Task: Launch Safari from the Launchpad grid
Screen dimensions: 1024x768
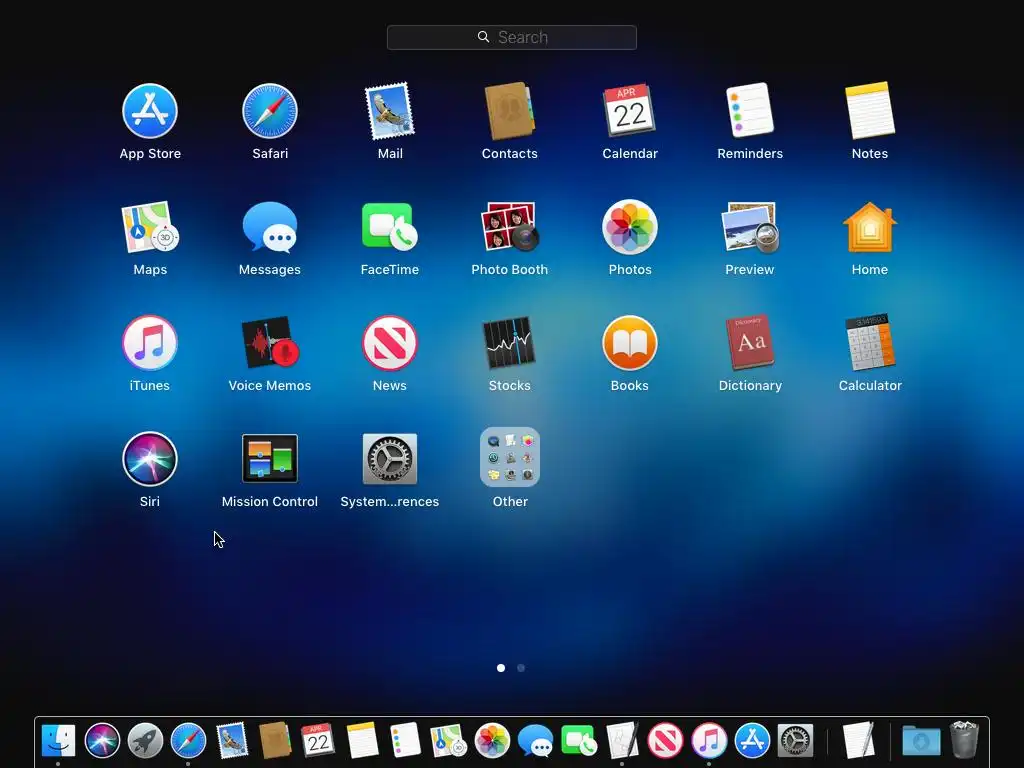Action: (270, 111)
